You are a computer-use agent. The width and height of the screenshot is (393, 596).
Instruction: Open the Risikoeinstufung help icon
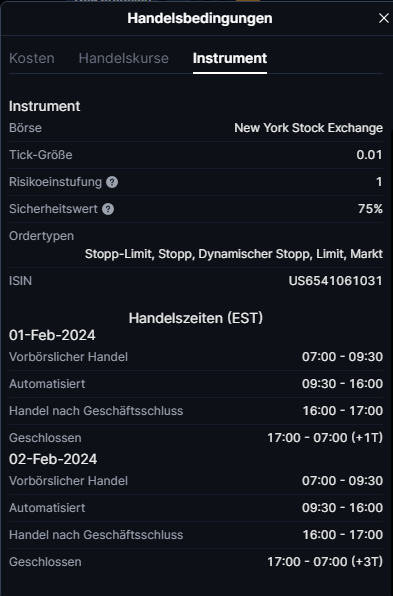pos(112,182)
